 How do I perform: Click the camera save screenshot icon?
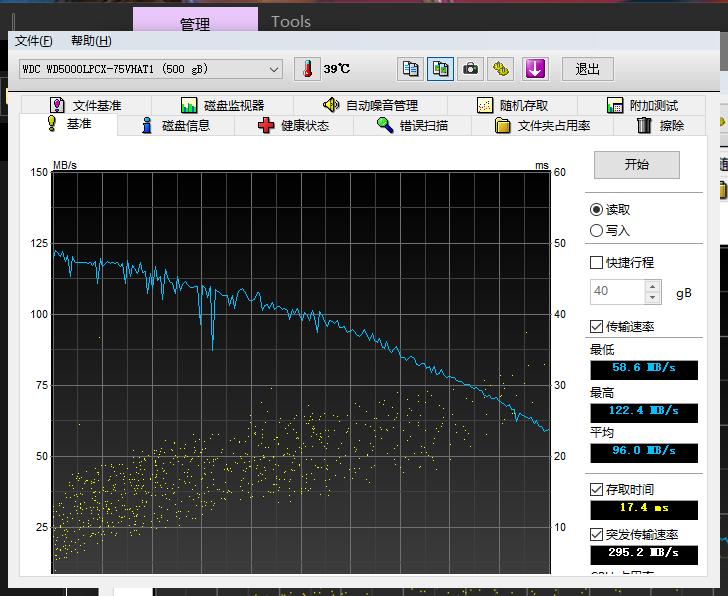pyautogui.click(x=470, y=69)
